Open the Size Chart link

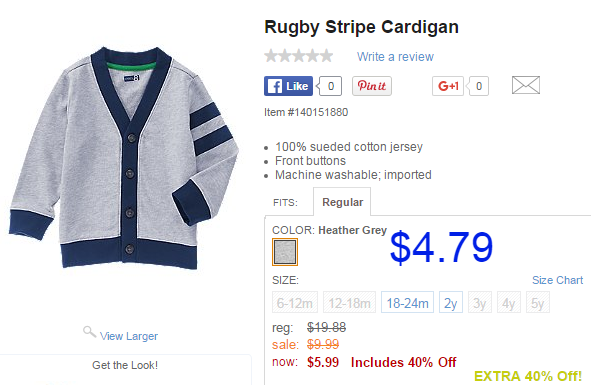tap(557, 280)
